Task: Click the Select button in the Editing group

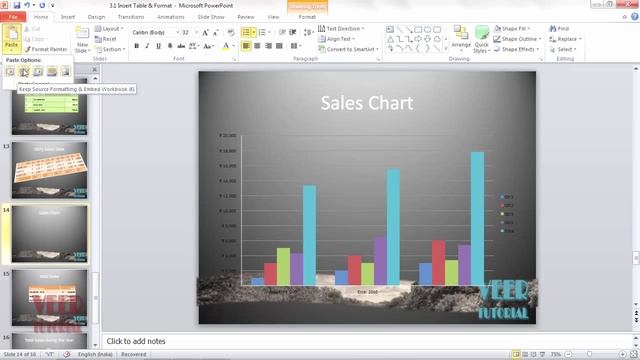Action: [563, 49]
